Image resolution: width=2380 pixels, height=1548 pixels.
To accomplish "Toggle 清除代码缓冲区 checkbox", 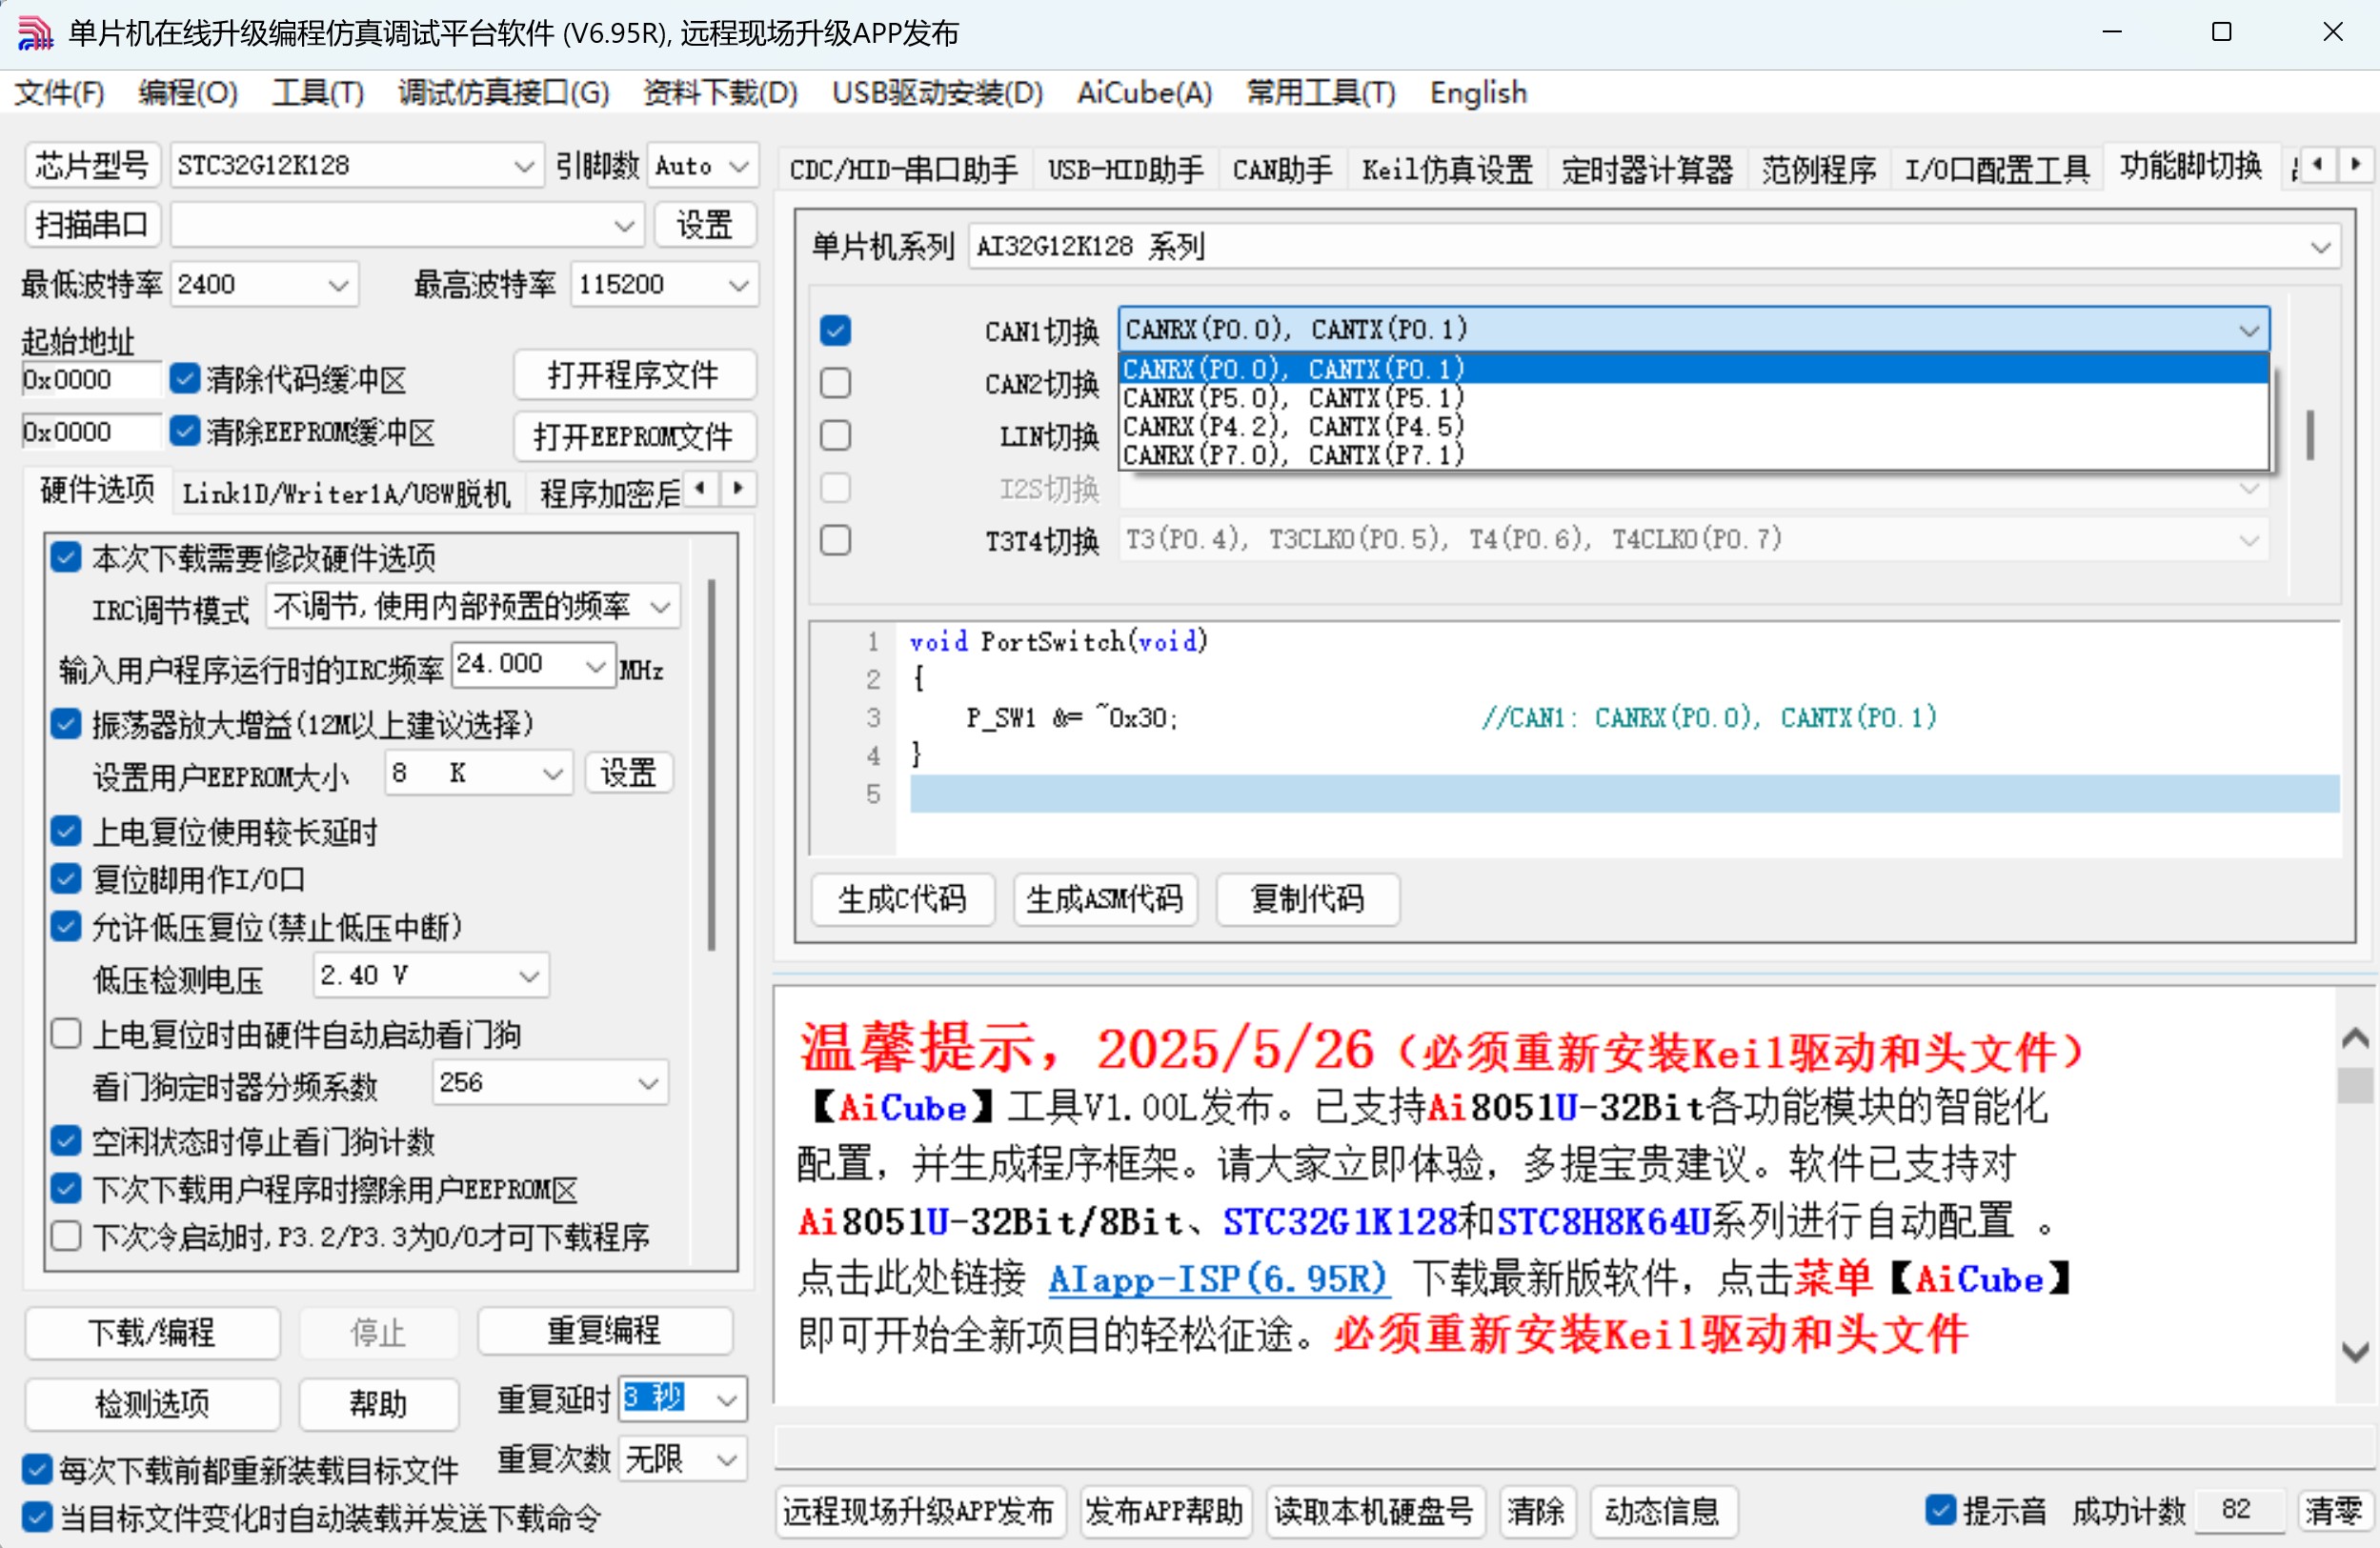I will [x=184, y=378].
